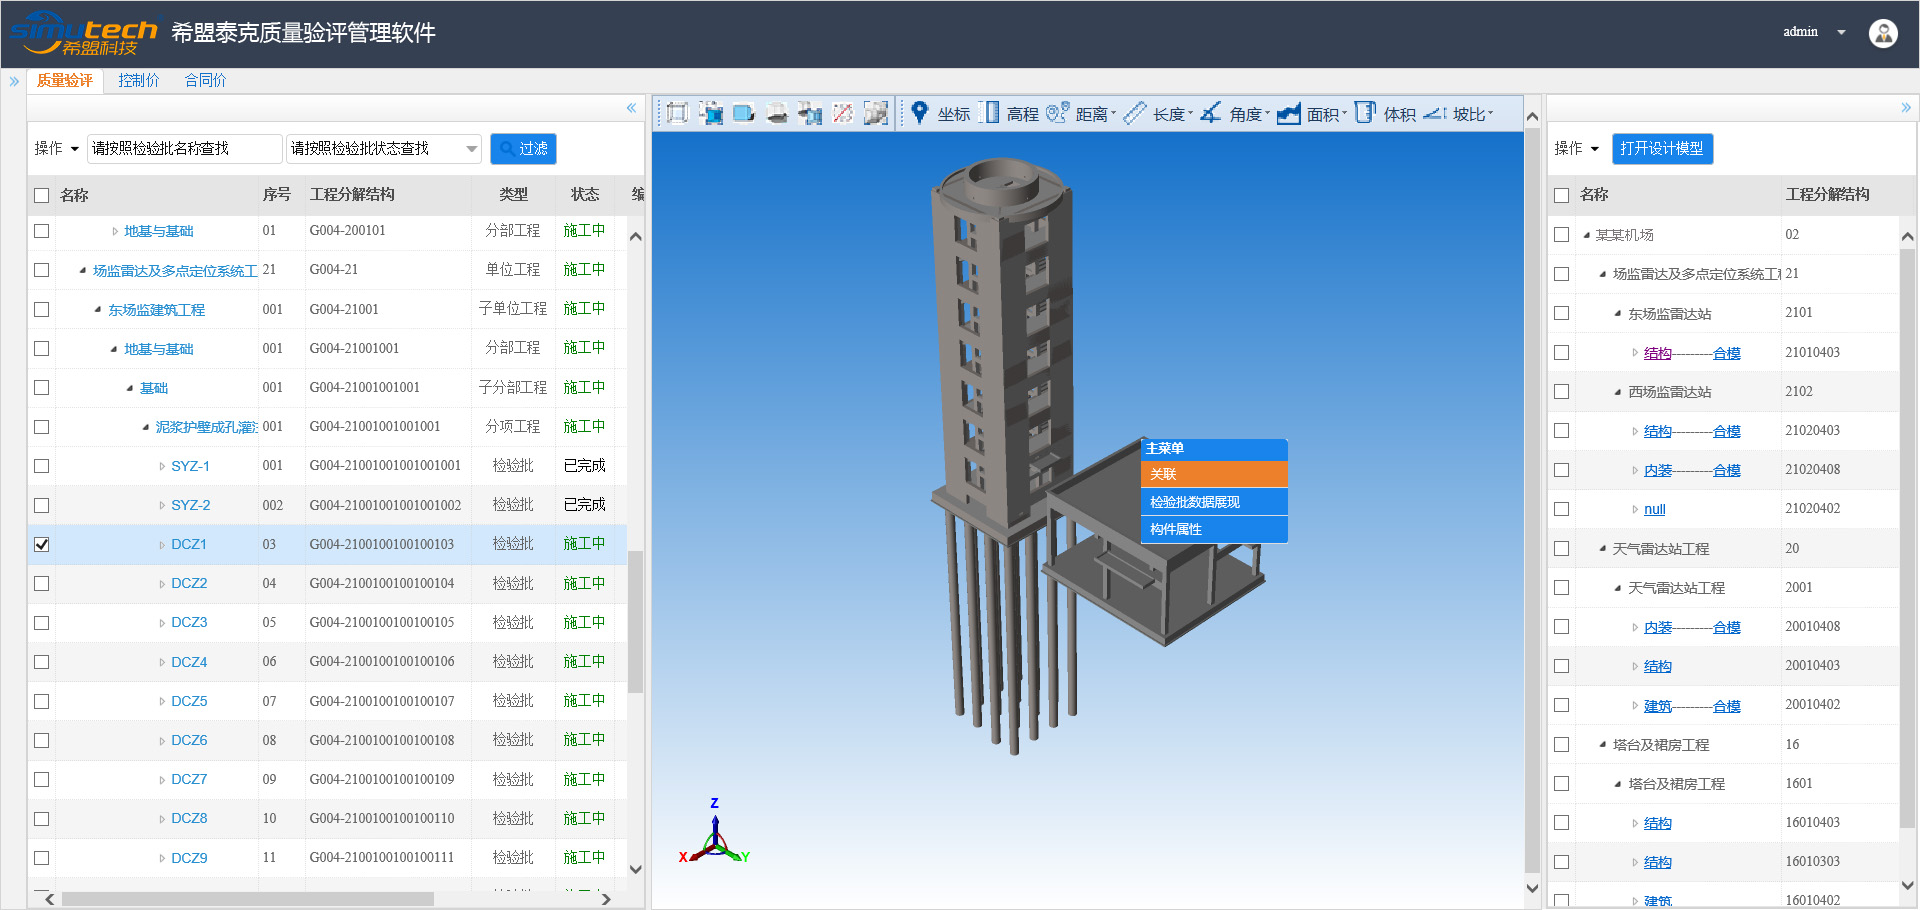Click the XYZ axis orientation gizmo
Viewport: 1920px width, 910px height.
click(x=715, y=832)
